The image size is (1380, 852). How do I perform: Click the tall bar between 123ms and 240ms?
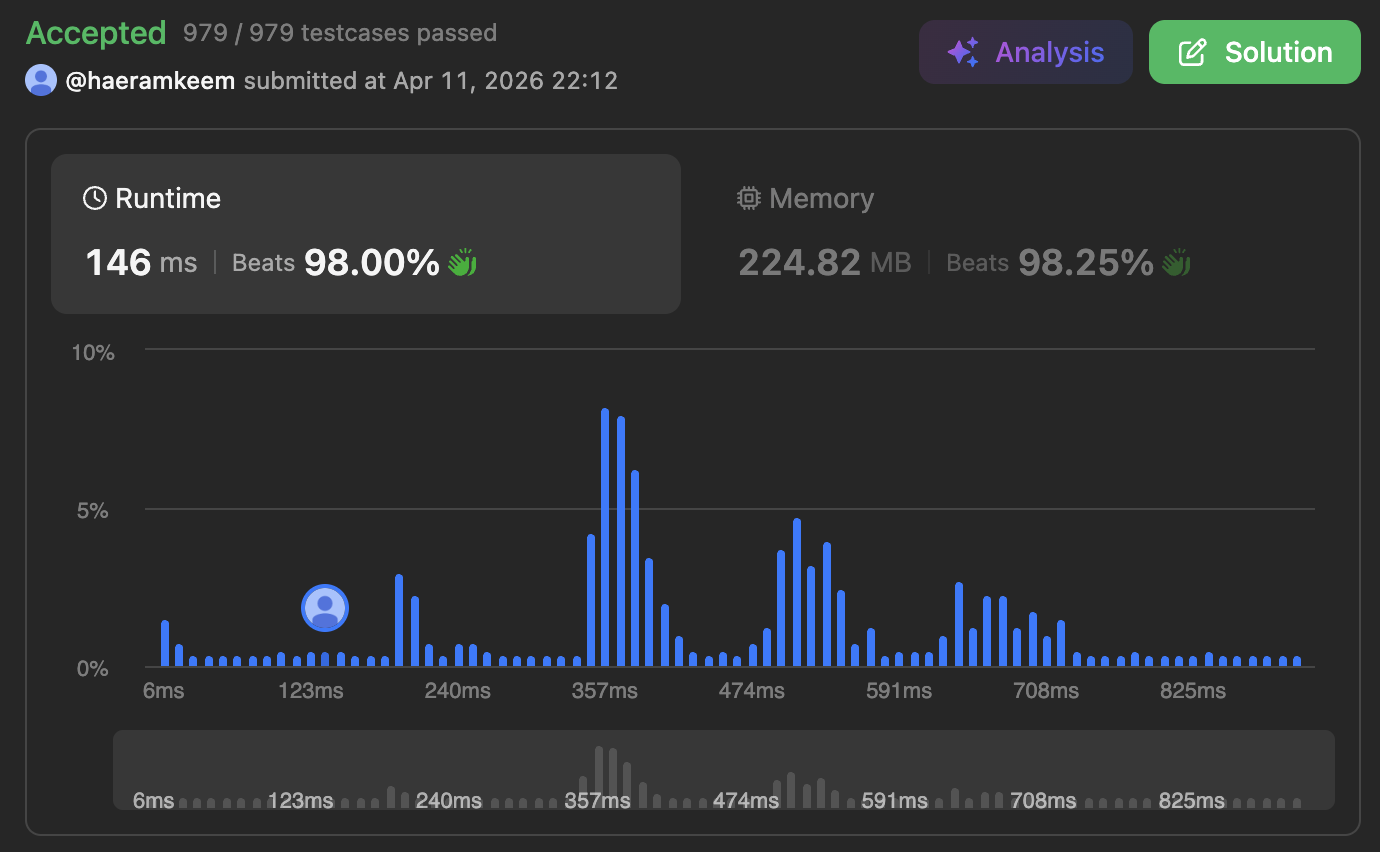399,620
